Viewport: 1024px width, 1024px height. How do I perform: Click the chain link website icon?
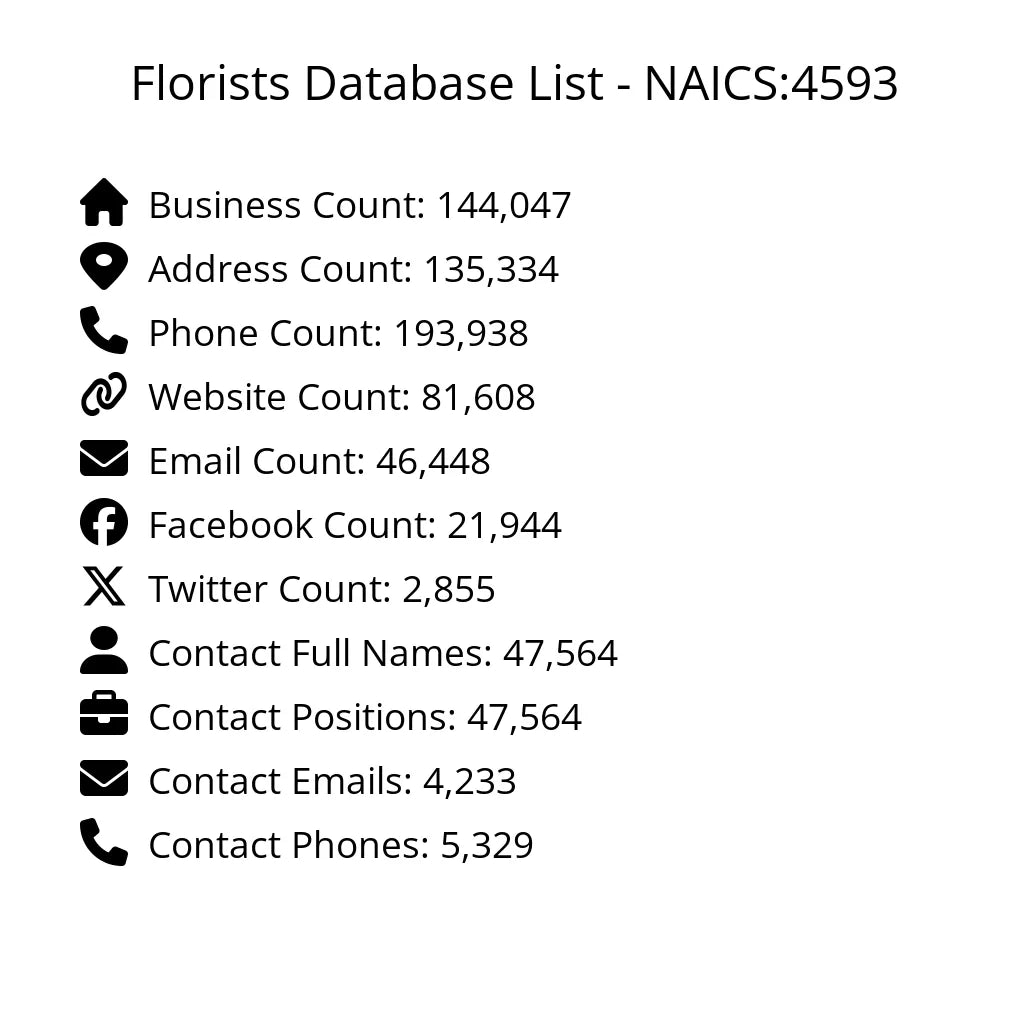click(x=104, y=395)
